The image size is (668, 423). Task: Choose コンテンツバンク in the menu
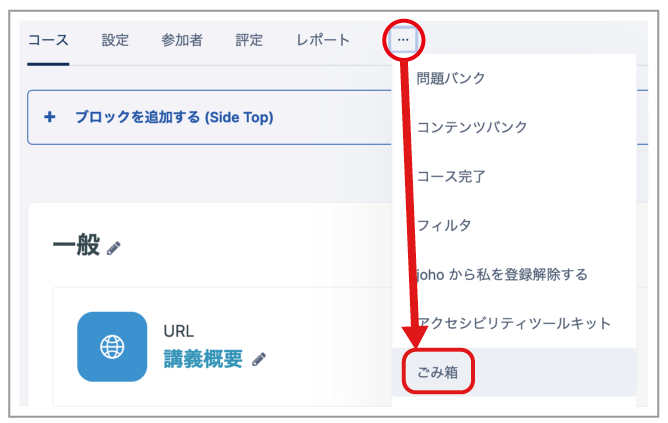(x=514, y=127)
